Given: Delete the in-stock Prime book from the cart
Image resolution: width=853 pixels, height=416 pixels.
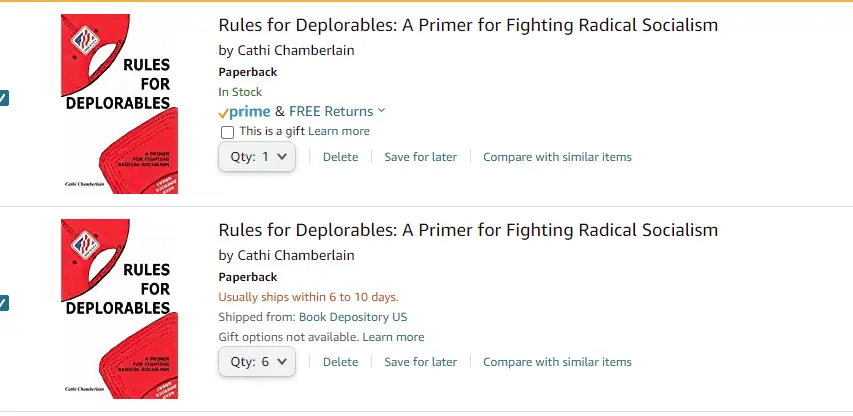Looking at the screenshot, I should tap(340, 157).
